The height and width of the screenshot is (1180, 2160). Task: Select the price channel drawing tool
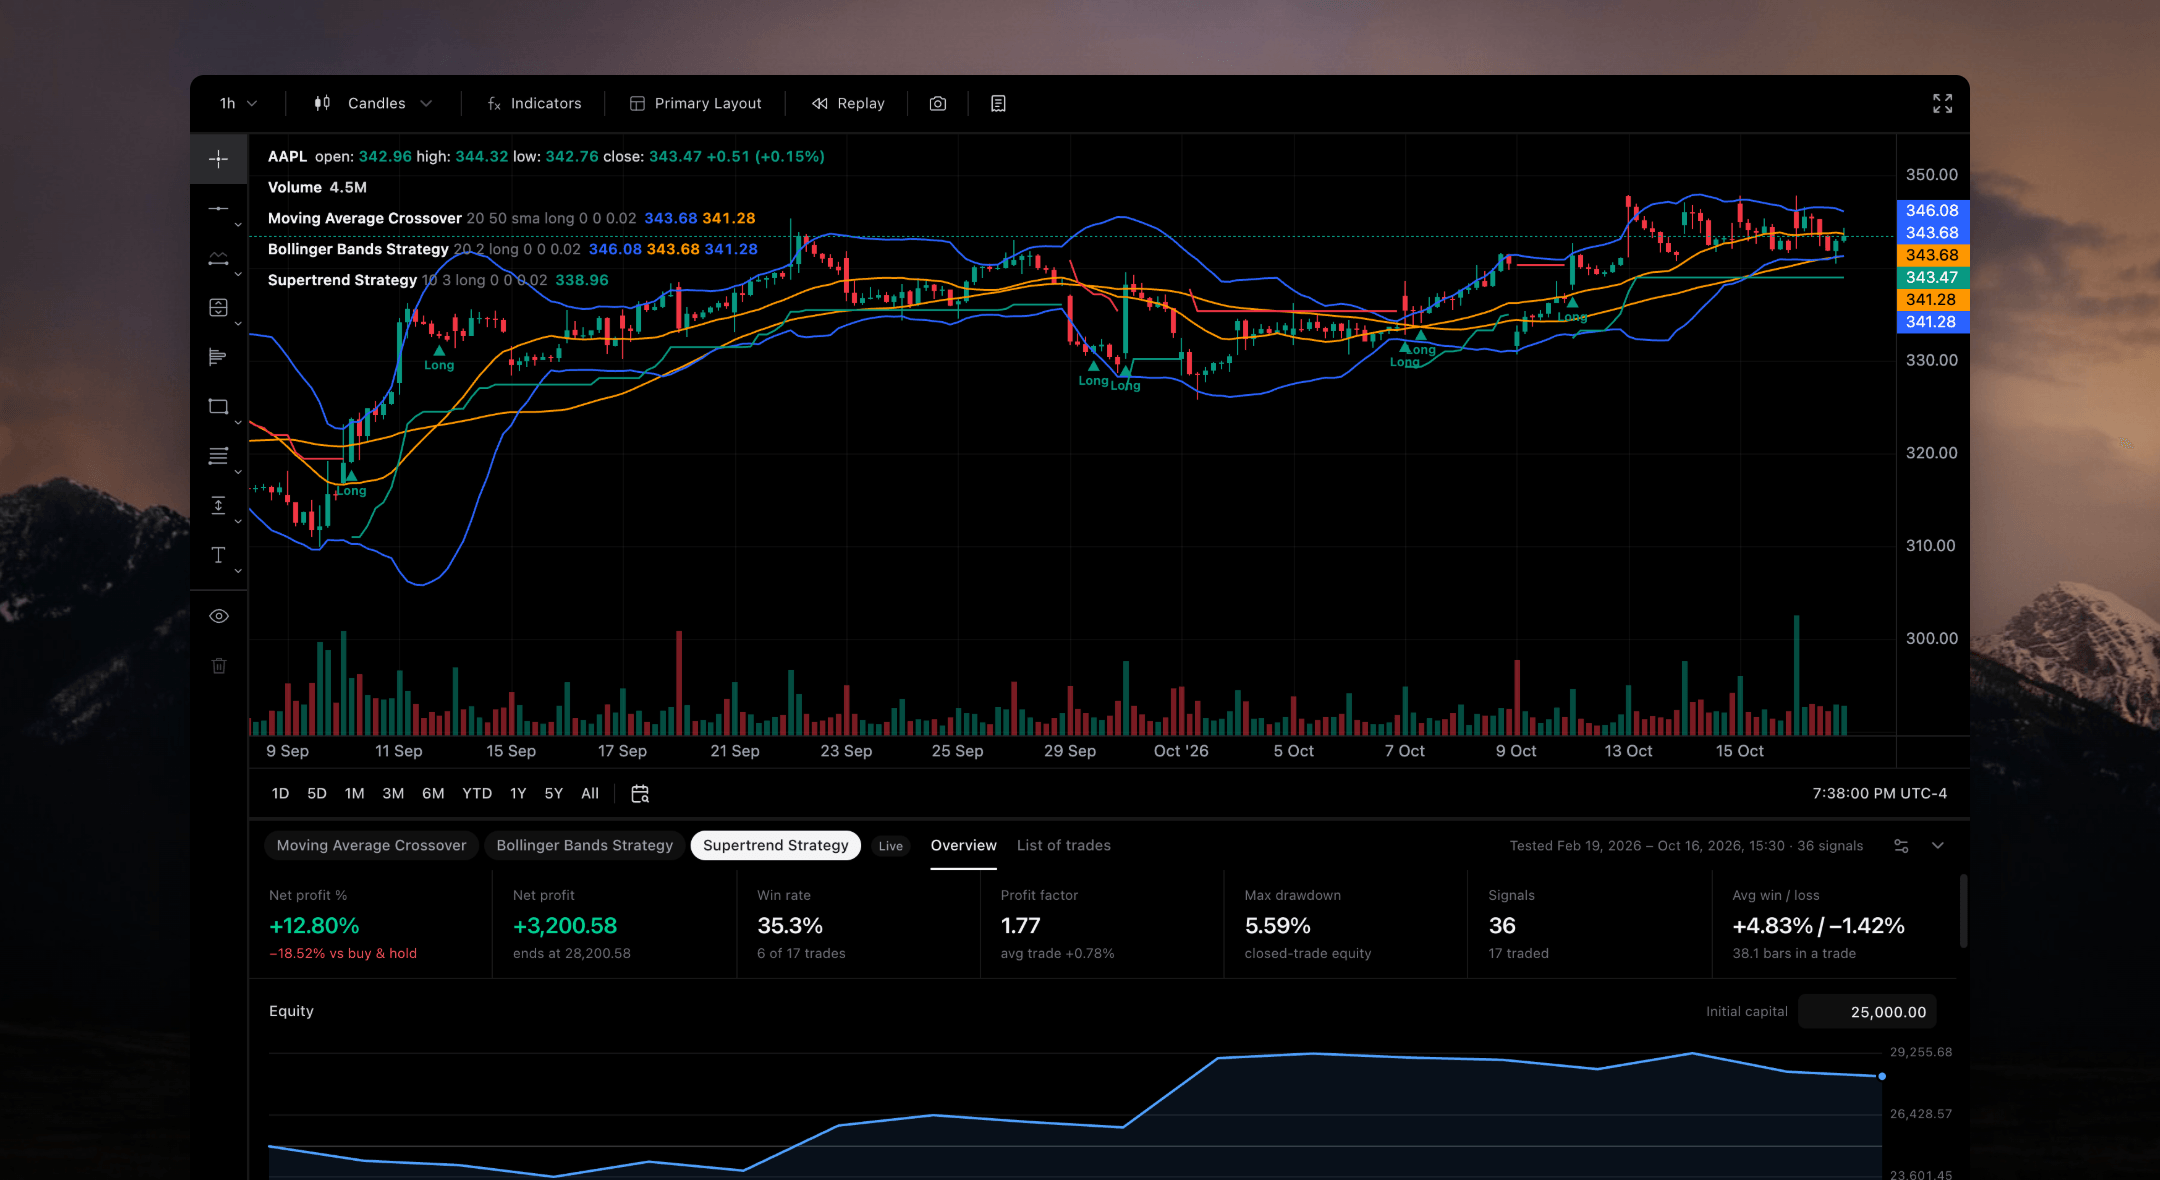point(218,258)
